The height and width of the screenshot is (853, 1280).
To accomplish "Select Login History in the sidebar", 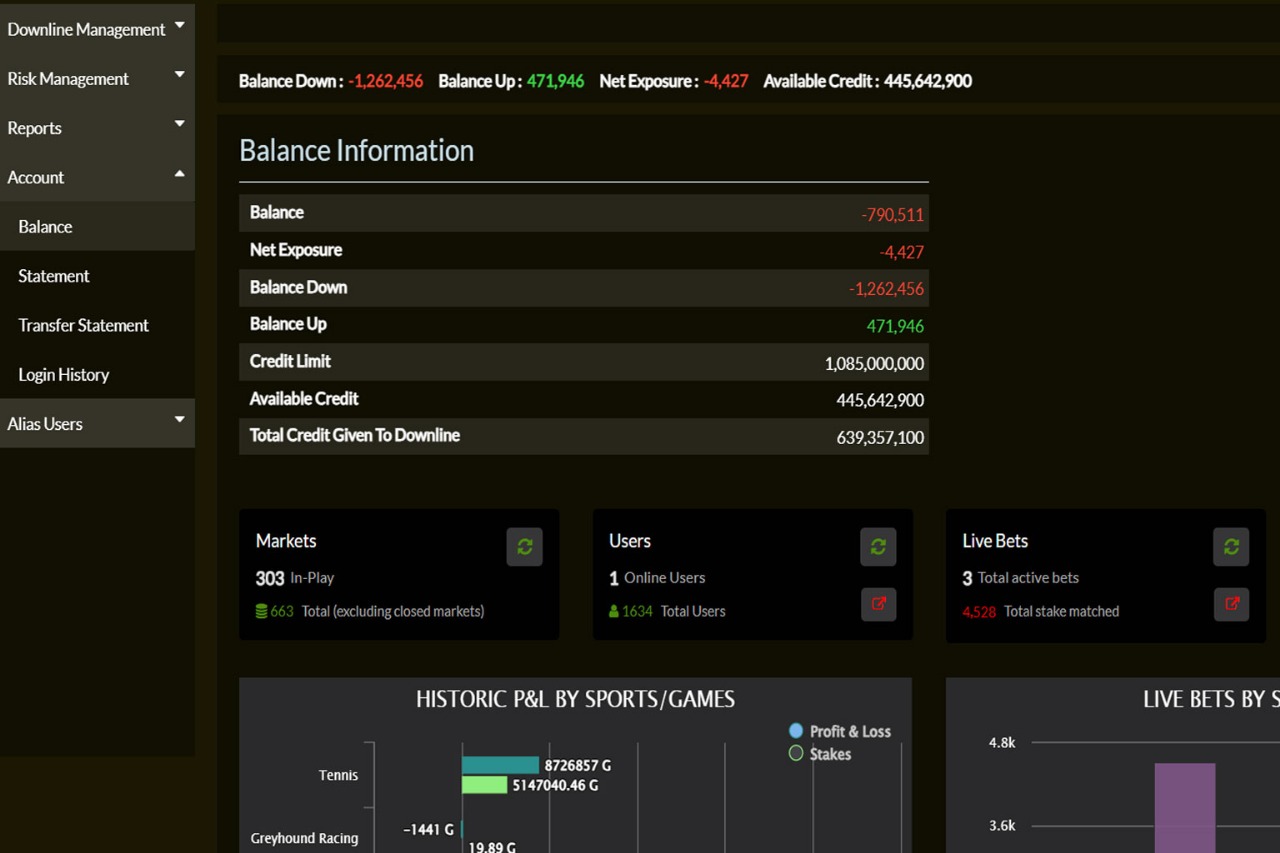I will click(63, 374).
